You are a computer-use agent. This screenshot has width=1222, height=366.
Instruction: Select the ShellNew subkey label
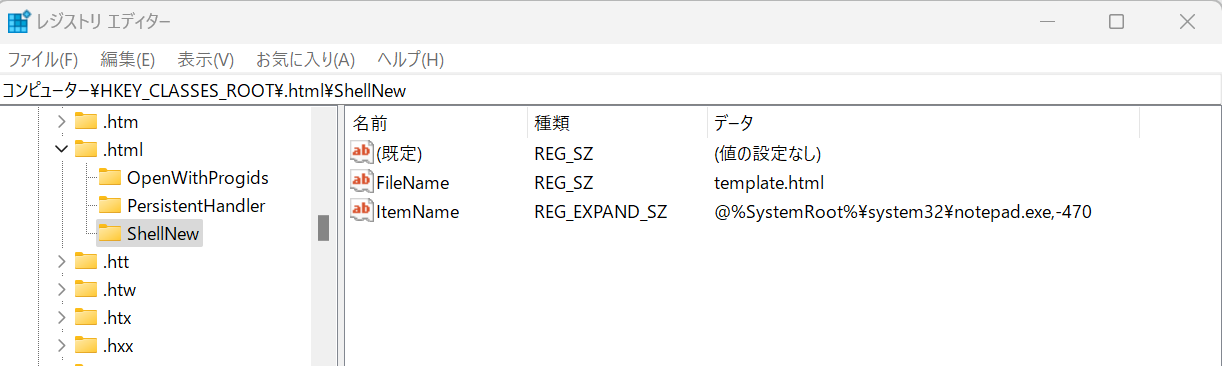(163, 234)
